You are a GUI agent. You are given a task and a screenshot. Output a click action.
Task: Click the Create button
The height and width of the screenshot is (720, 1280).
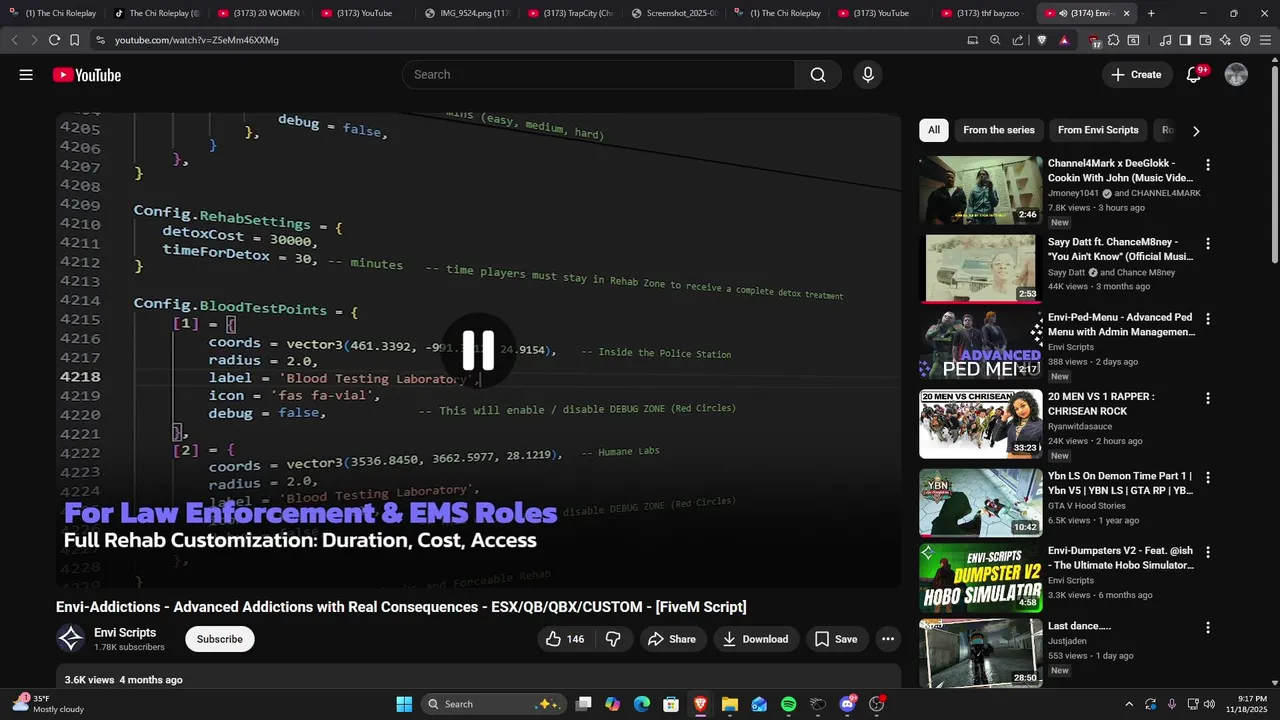[1137, 75]
